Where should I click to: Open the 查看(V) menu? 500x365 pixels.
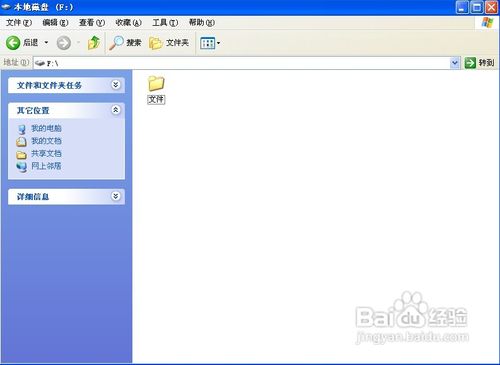(92, 23)
